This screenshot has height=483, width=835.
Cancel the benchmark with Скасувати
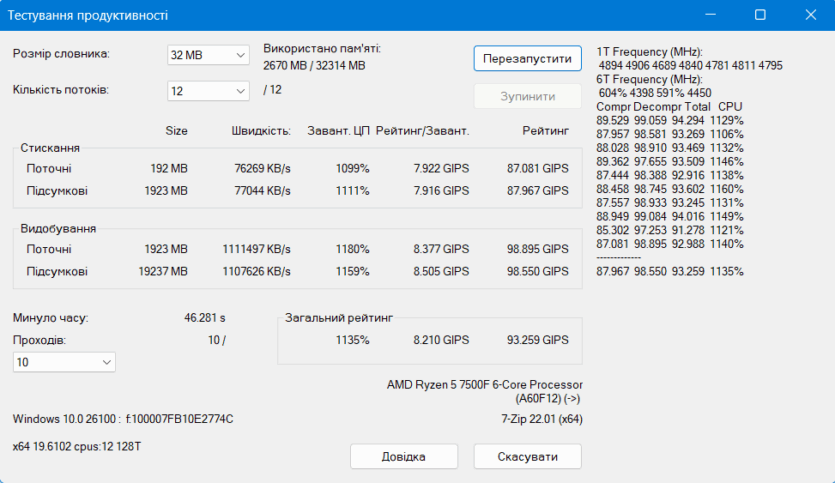click(527, 457)
